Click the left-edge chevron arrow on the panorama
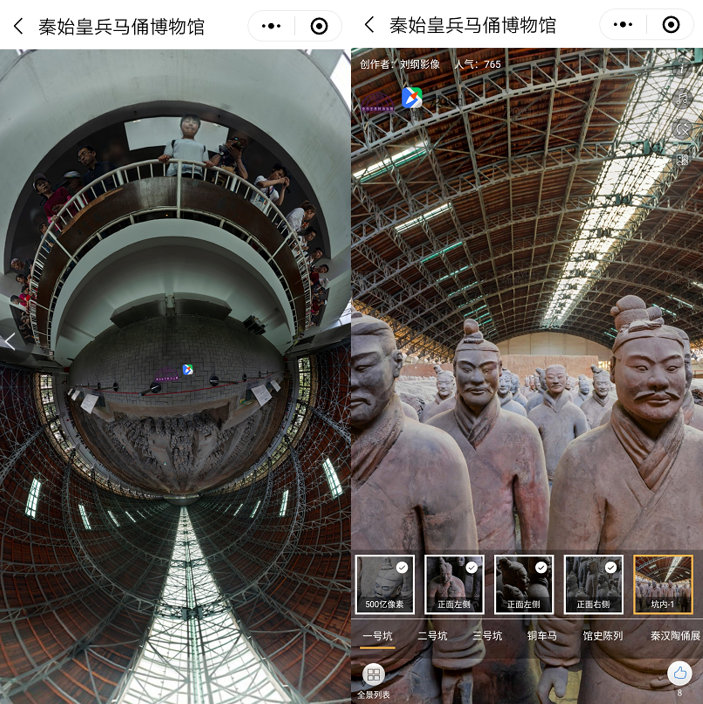 9,342
